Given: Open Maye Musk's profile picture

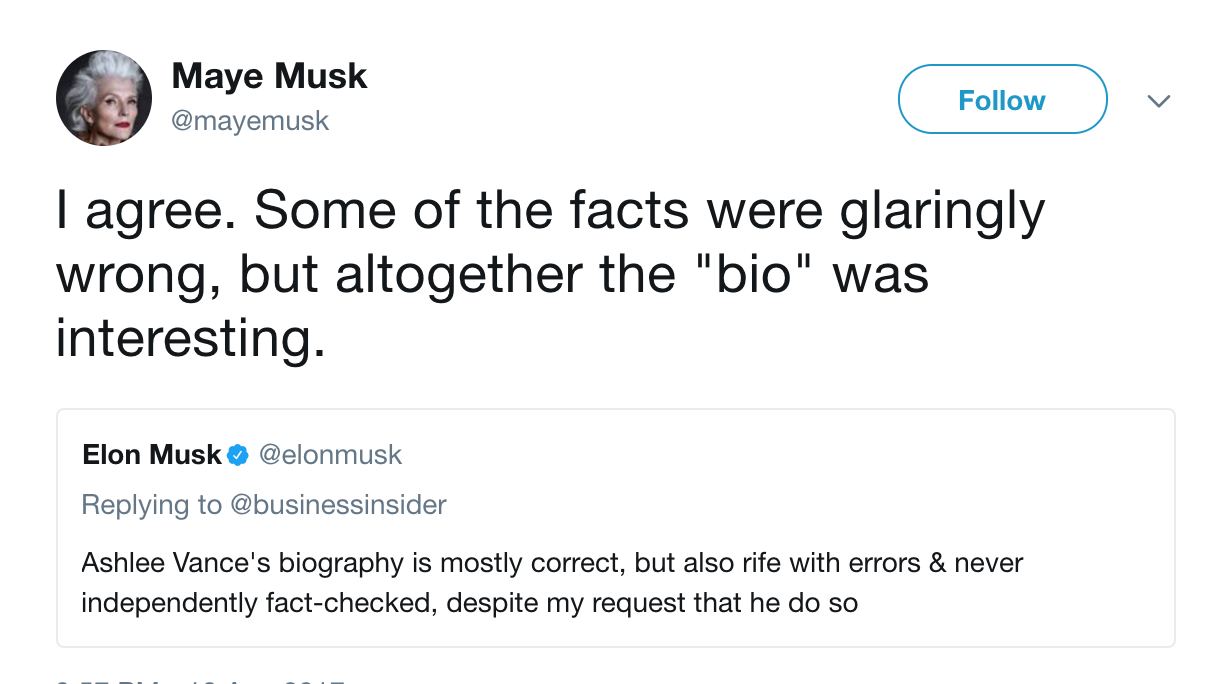Looking at the screenshot, I should [x=104, y=98].
